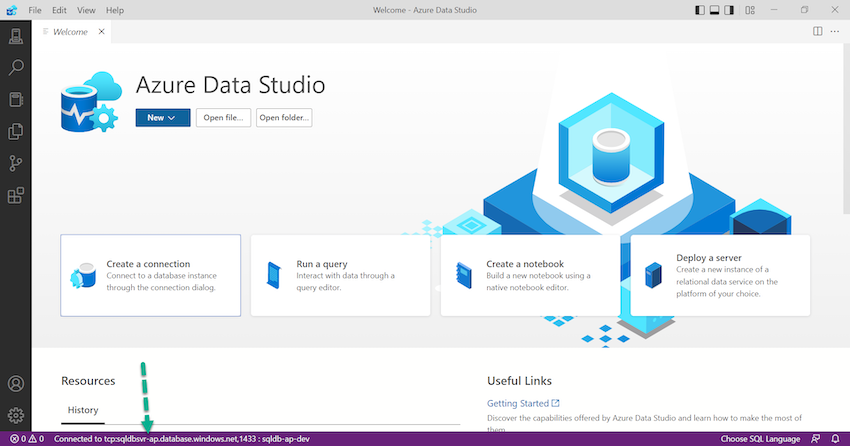Open the Search view in activity bar
This screenshot has width=850, height=446.
click(x=16, y=68)
